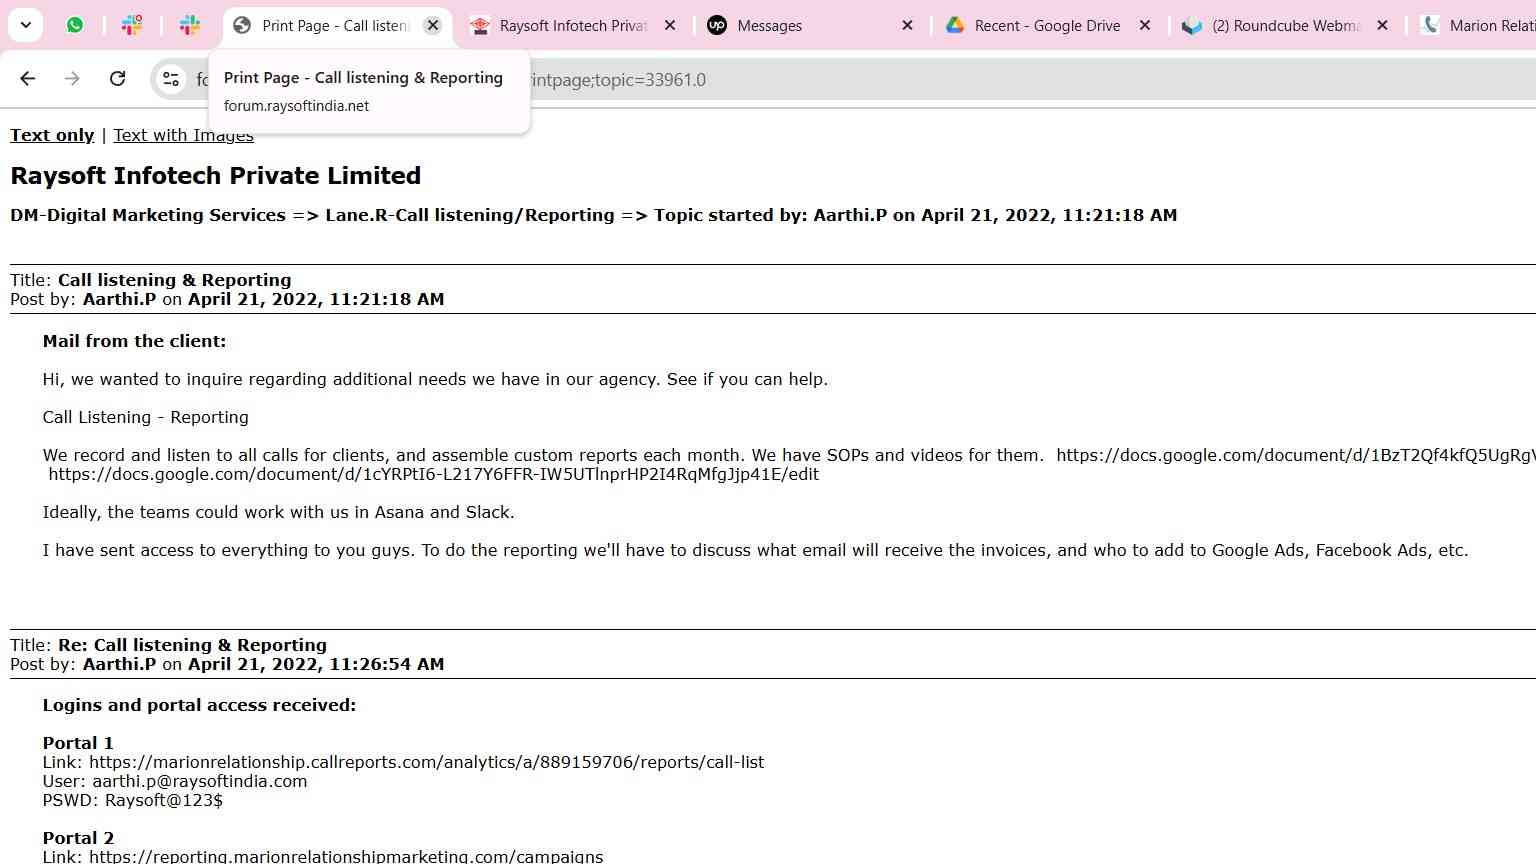
Task: Close the Google Drive tab
Action: pyautogui.click(x=1145, y=25)
